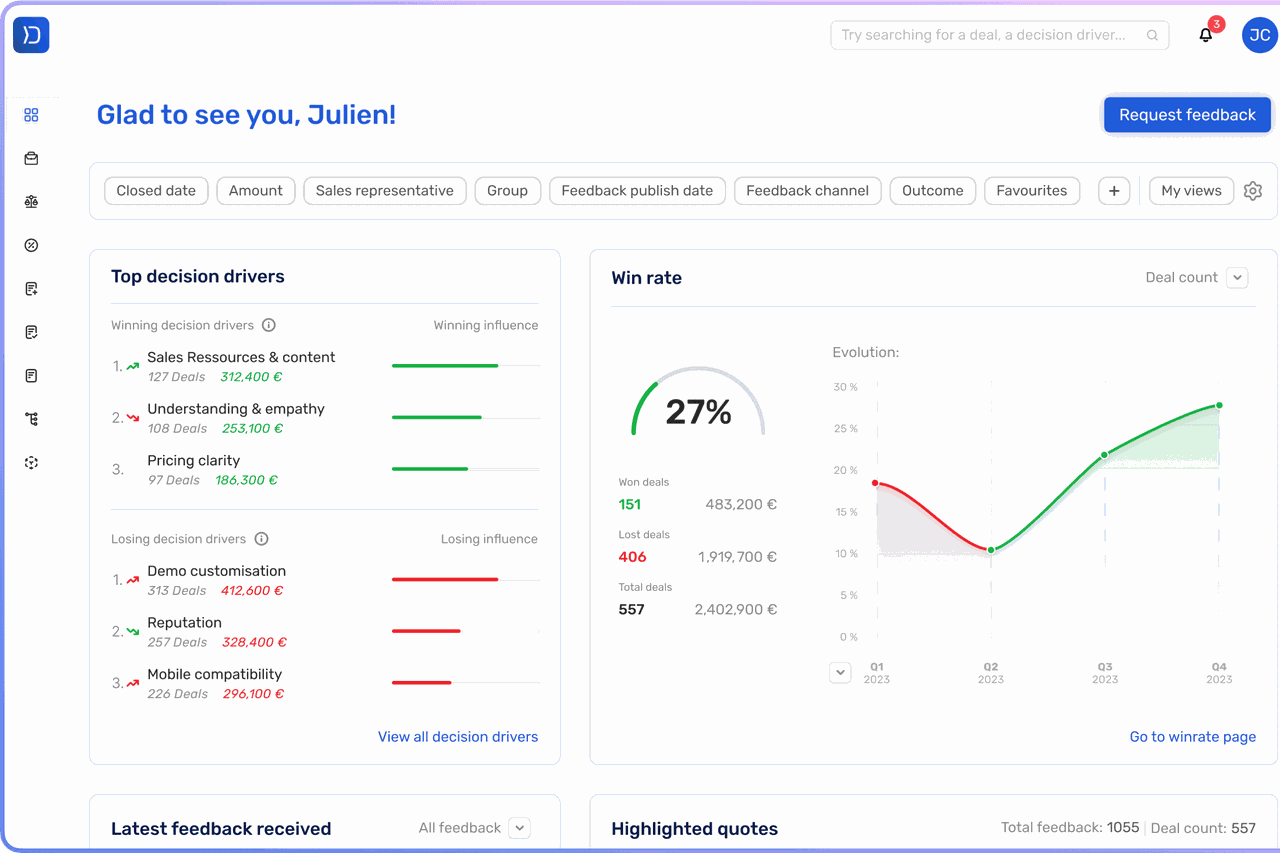Select the Closed date filter
Viewport: 1280px width, 853px height.
(156, 191)
